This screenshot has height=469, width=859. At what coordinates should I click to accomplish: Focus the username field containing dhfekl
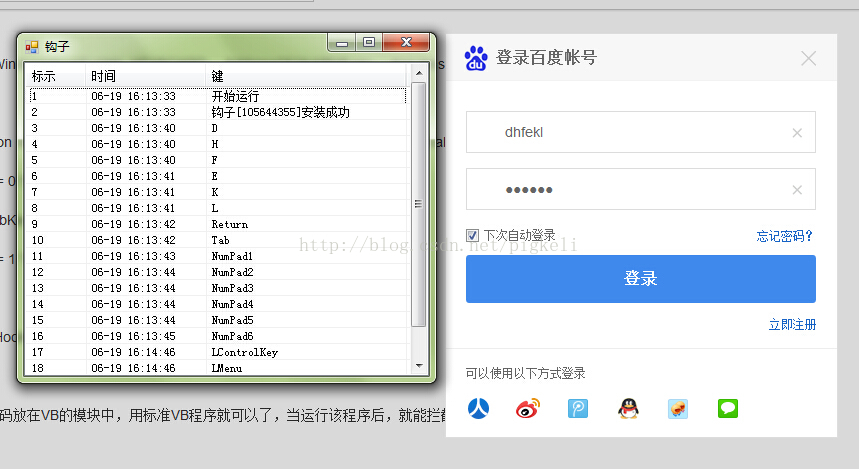pyautogui.click(x=640, y=132)
